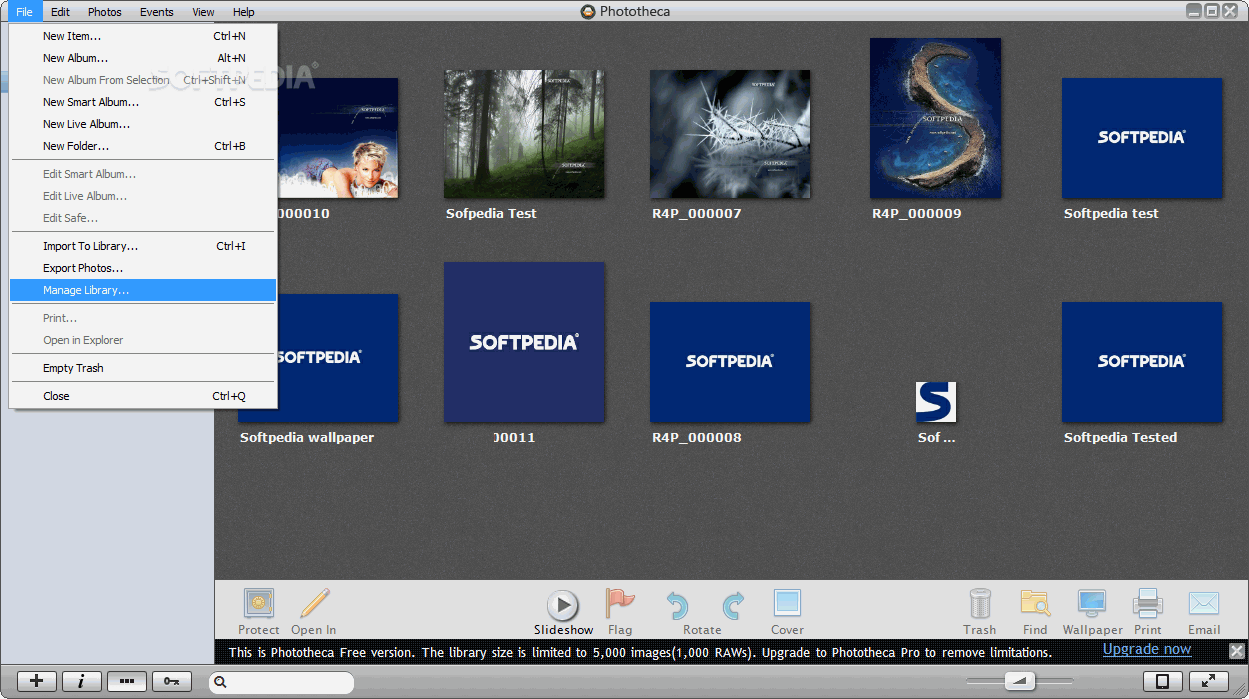Click the Trash bin icon

(x=980, y=604)
